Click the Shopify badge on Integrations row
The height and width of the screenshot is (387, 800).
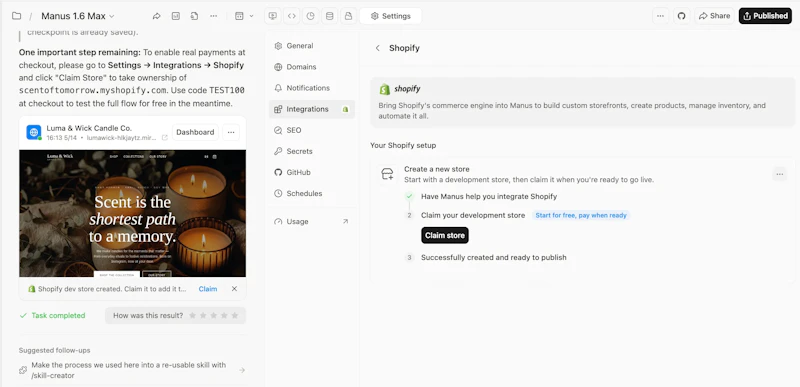[345, 109]
